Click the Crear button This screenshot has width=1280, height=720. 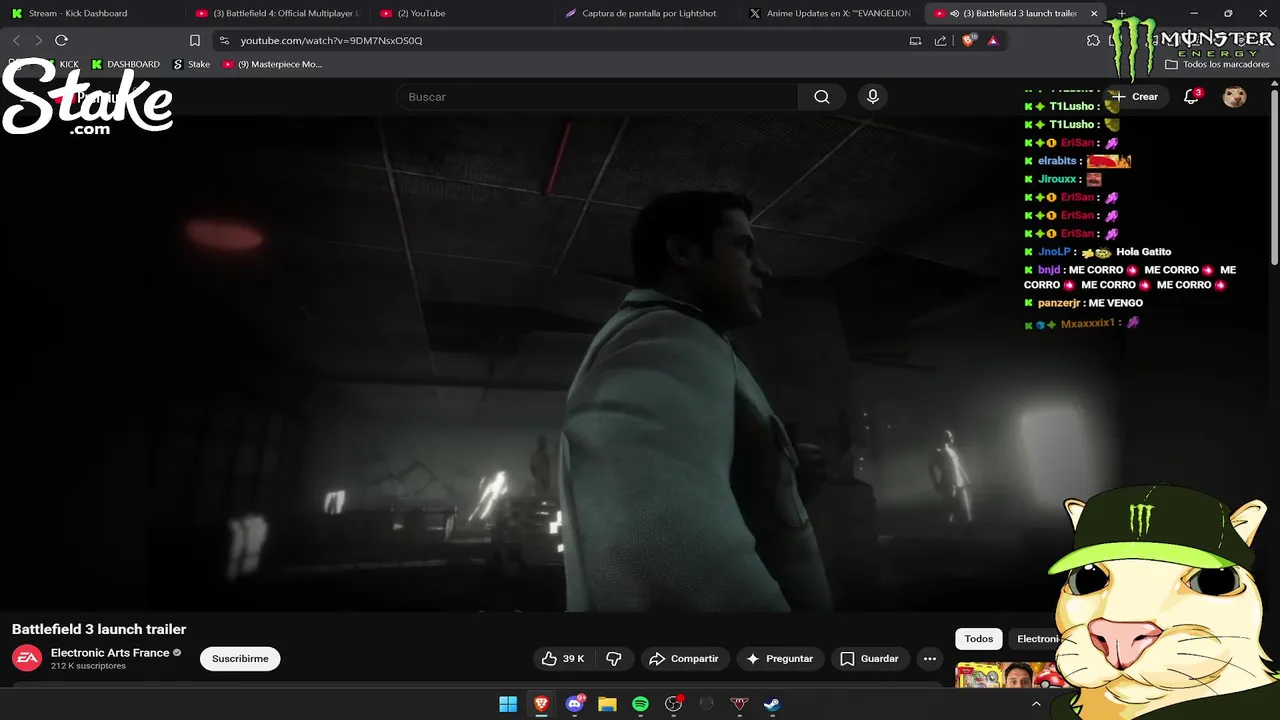(1135, 97)
